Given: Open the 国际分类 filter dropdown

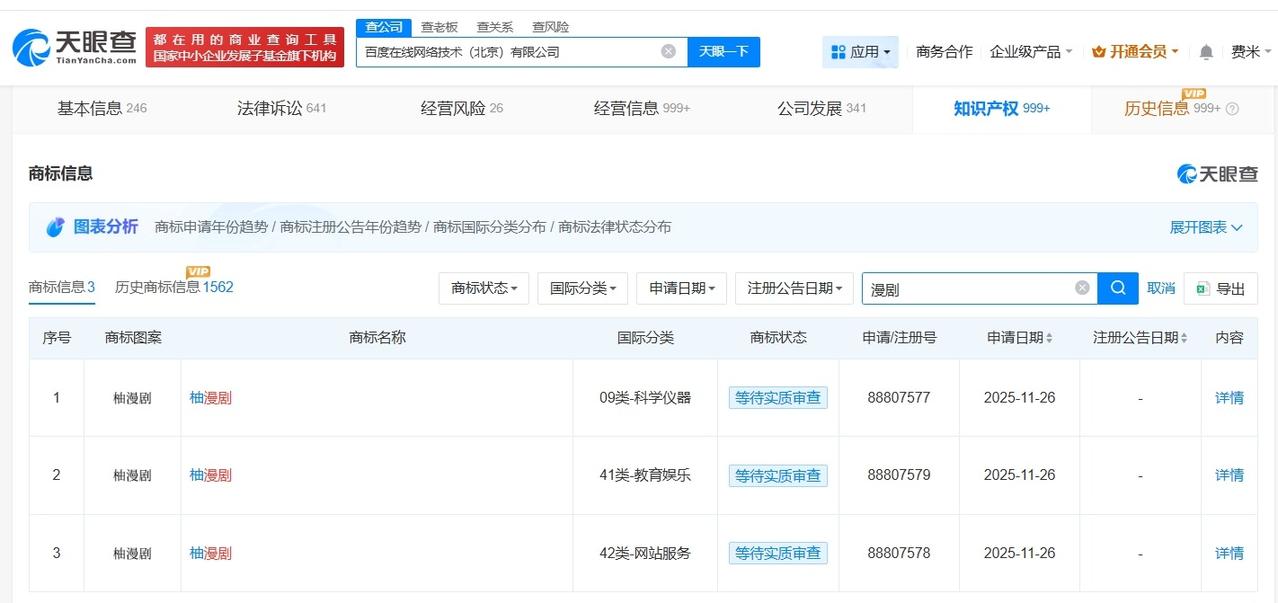Looking at the screenshot, I should (582, 288).
